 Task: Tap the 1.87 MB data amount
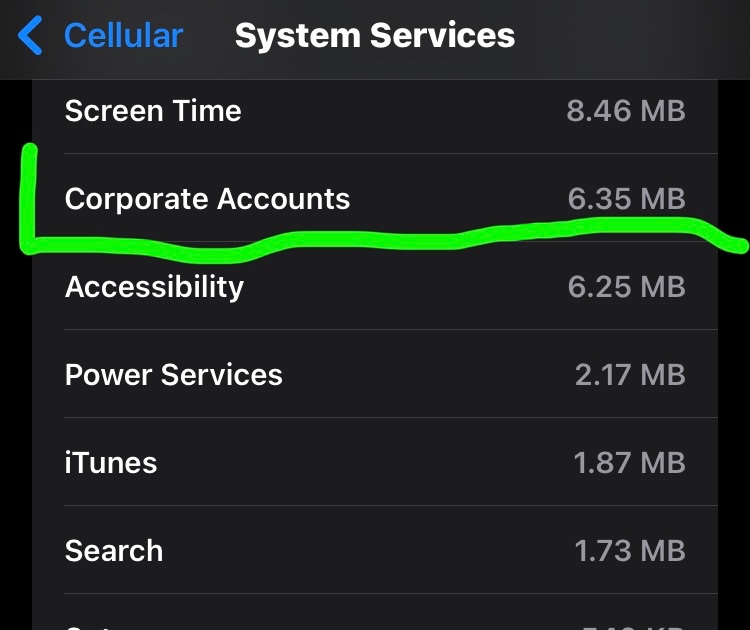click(x=630, y=463)
